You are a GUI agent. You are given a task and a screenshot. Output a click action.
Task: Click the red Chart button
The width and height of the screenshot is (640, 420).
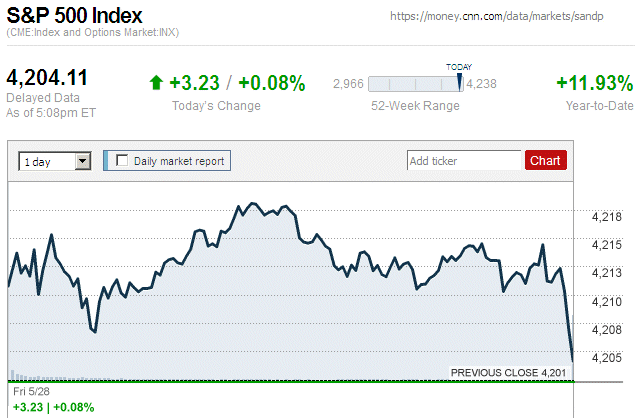(x=545, y=160)
